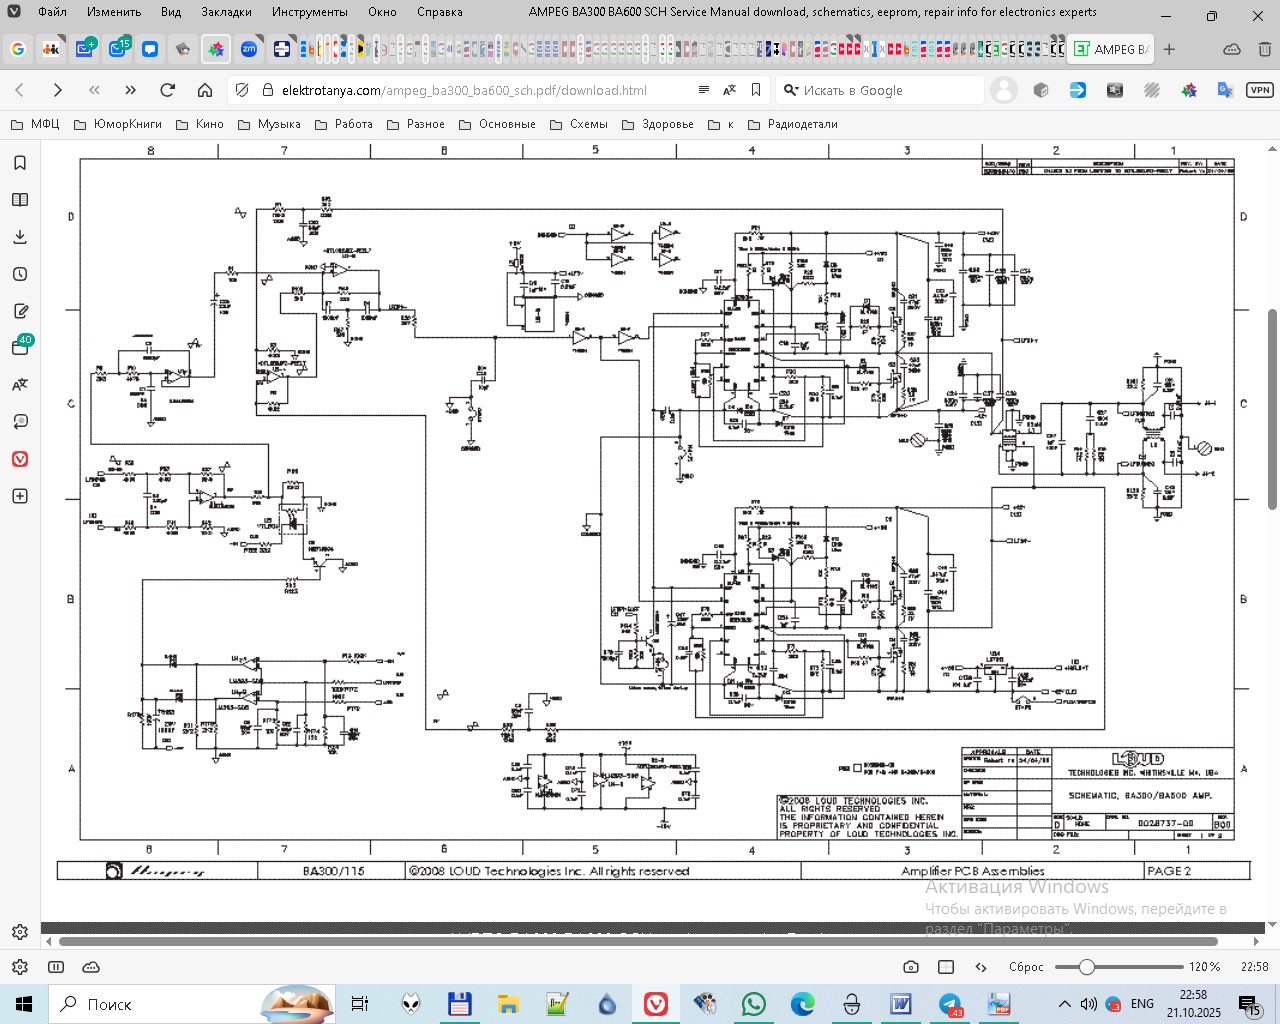This screenshot has height=1024, width=1280.
Task: Click the Reload page button
Action: pyautogui.click(x=168, y=90)
